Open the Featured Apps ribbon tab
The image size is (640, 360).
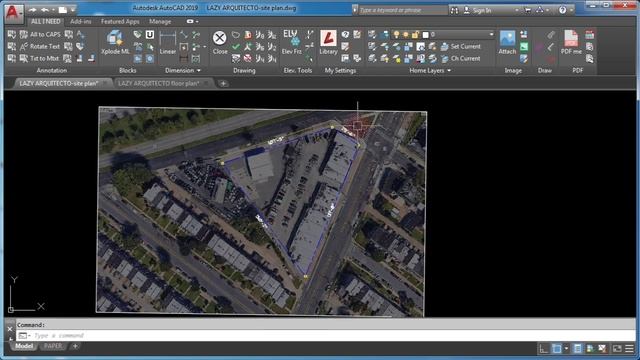[120, 21]
